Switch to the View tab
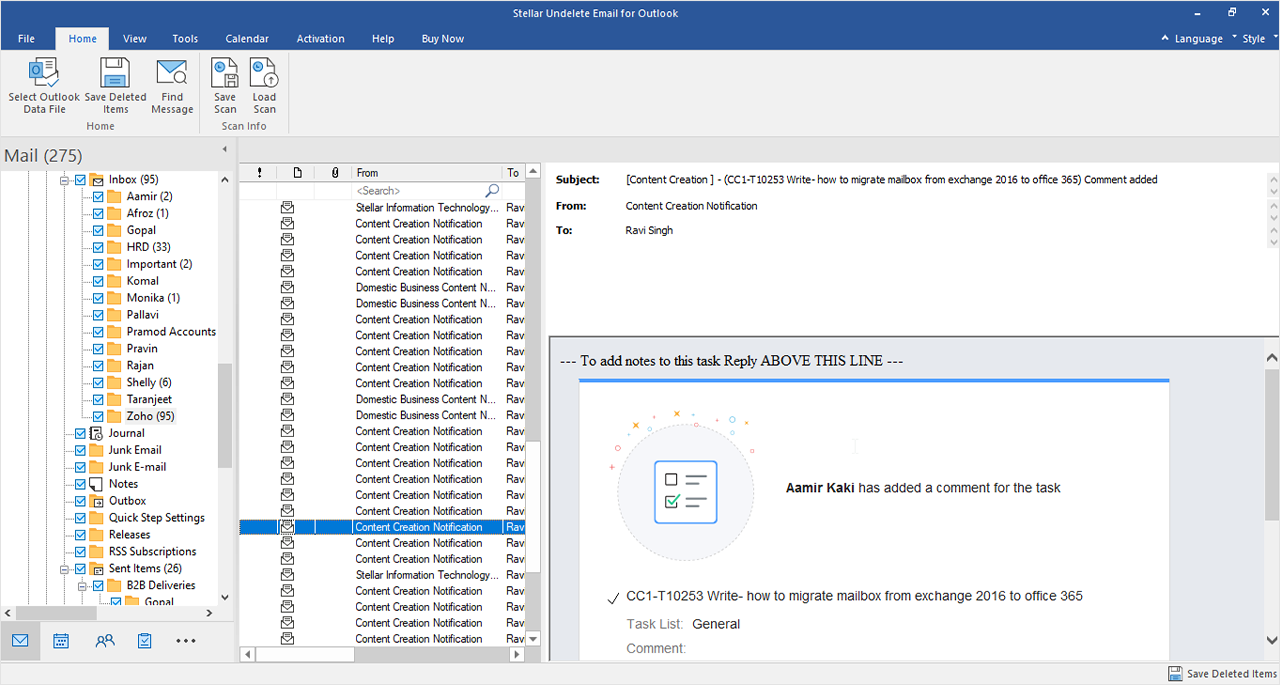The image size is (1280, 685). coord(135,39)
